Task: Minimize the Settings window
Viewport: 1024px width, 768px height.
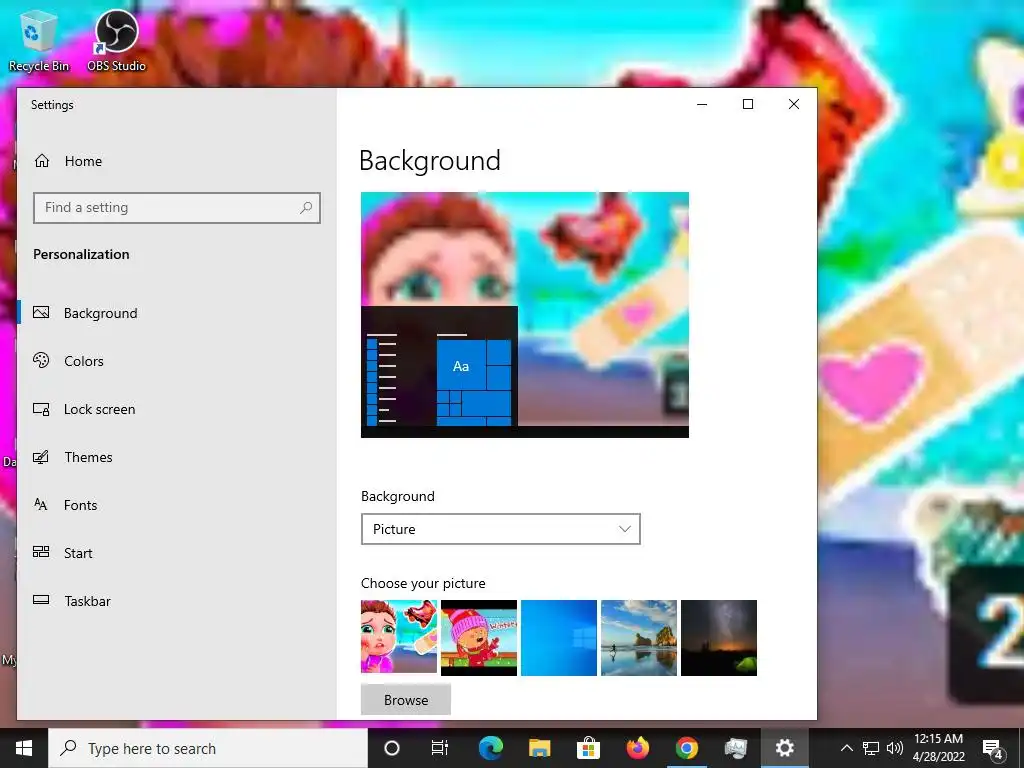Action: click(702, 104)
